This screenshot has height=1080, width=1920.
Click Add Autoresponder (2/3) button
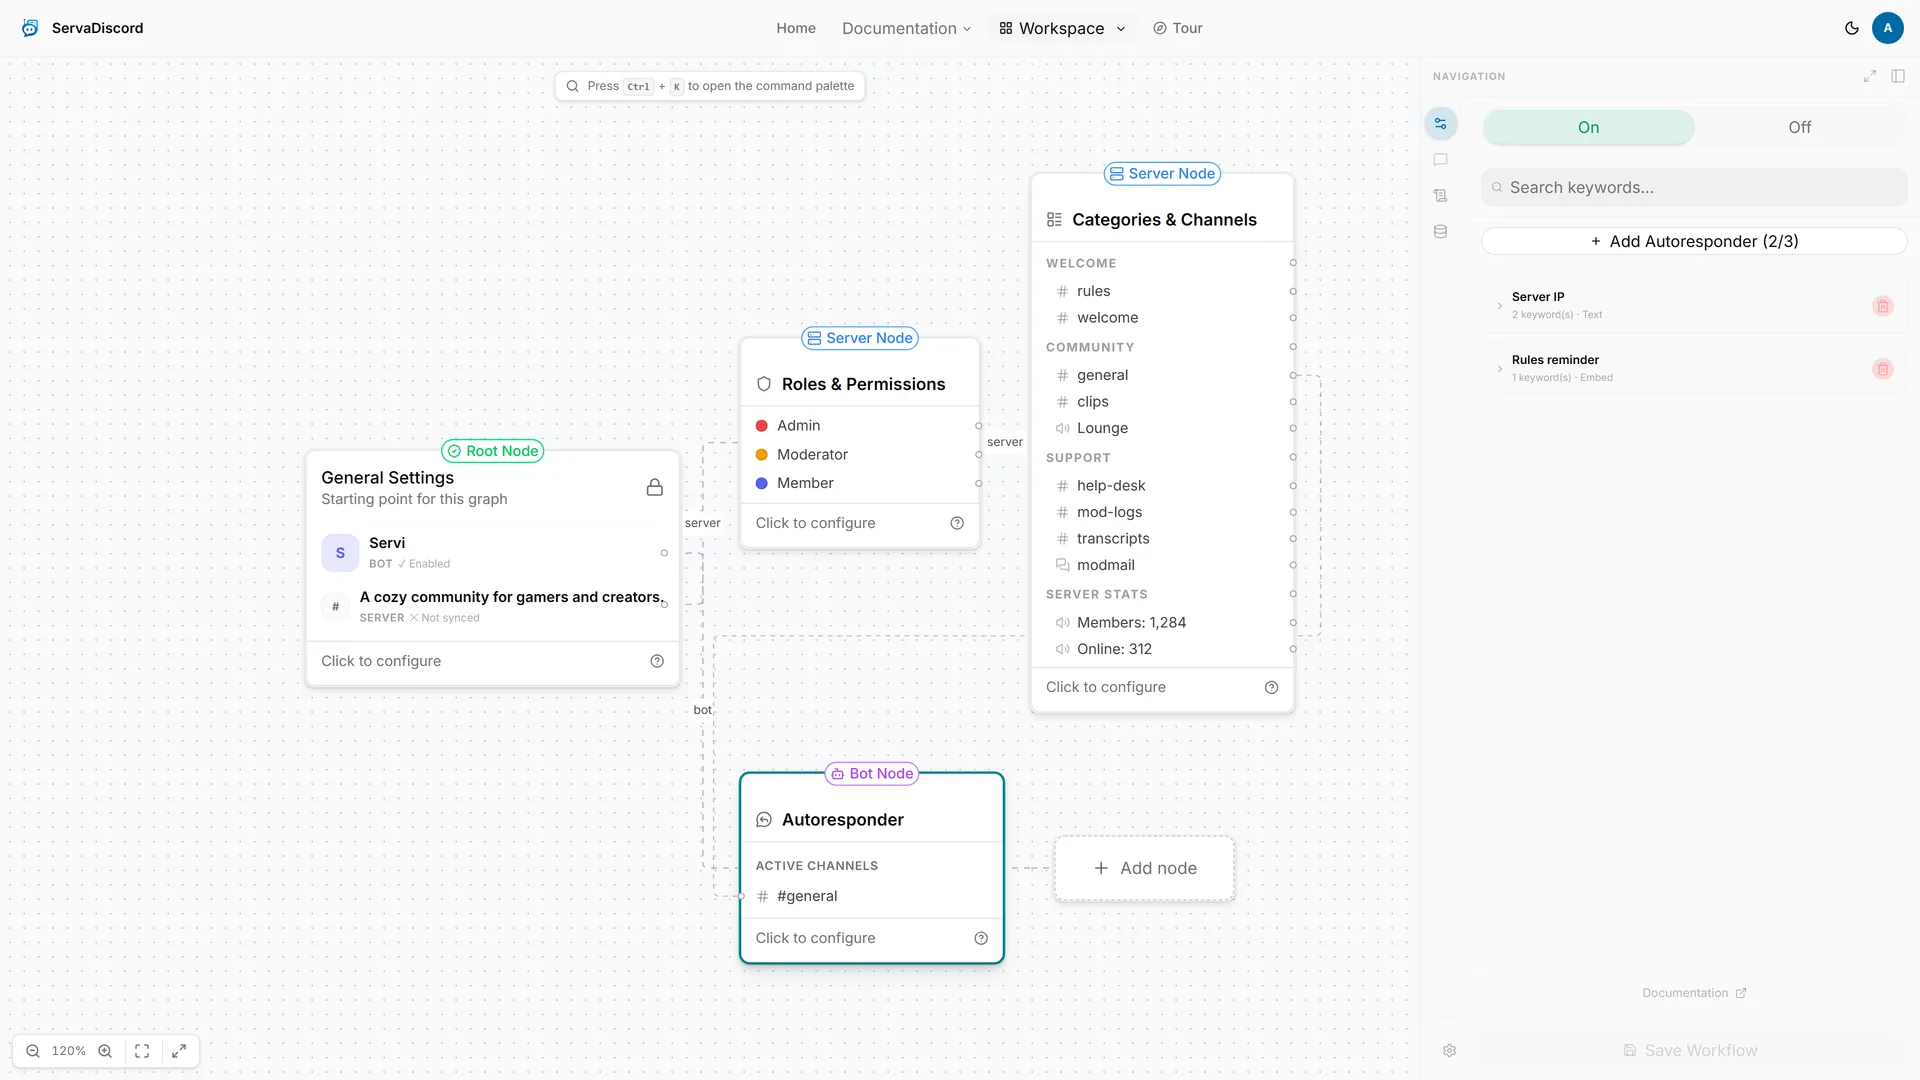(1694, 241)
